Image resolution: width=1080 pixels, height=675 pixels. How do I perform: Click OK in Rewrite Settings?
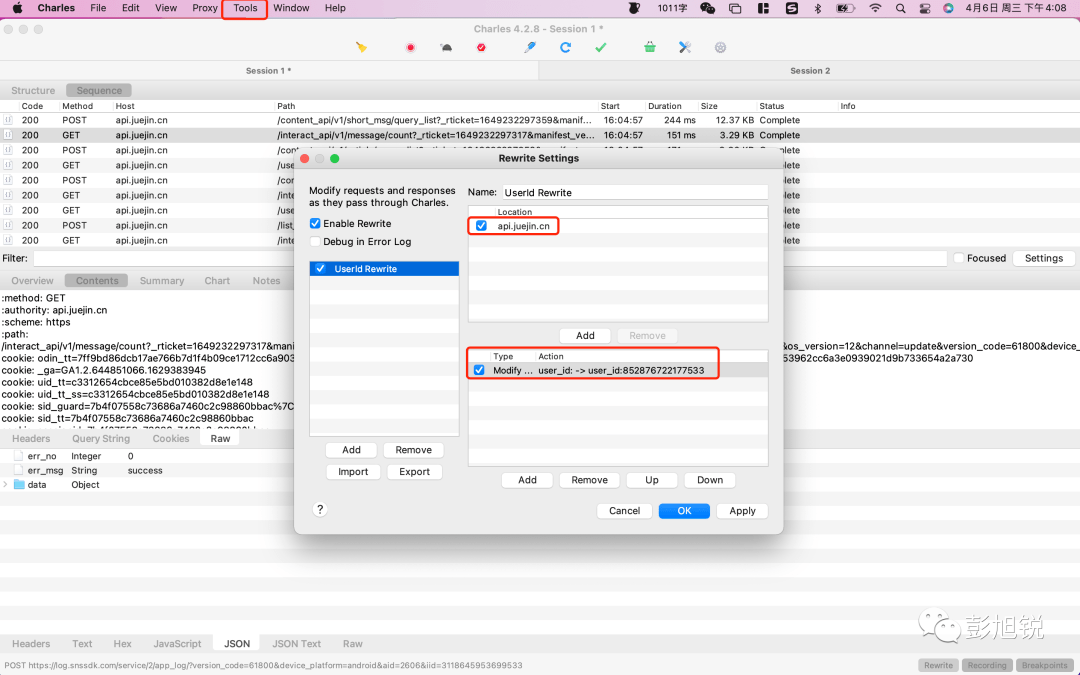click(x=684, y=511)
